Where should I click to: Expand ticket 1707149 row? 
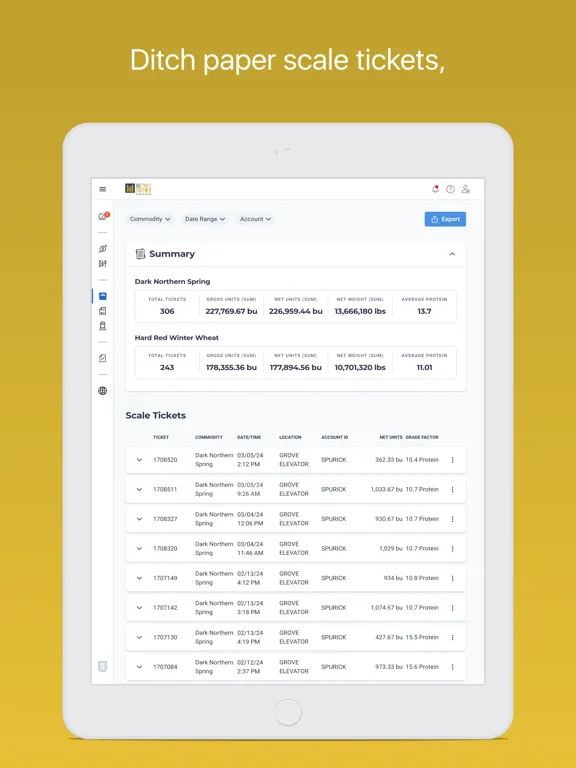[139, 578]
